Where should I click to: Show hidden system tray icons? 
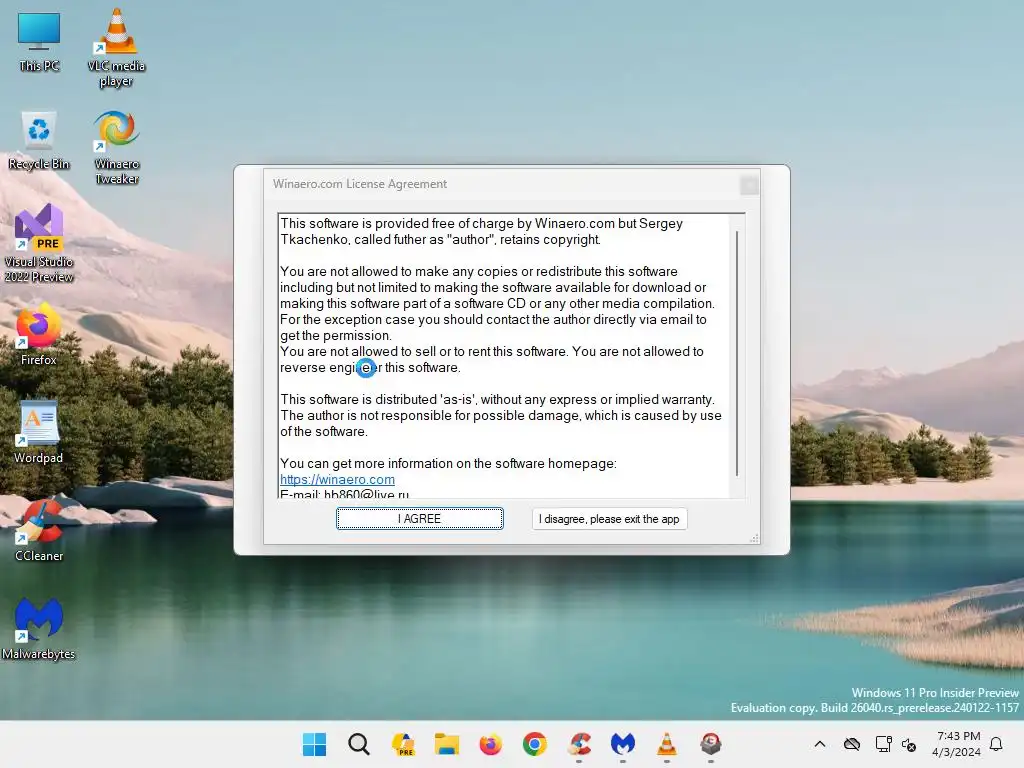click(x=820, y=744)
